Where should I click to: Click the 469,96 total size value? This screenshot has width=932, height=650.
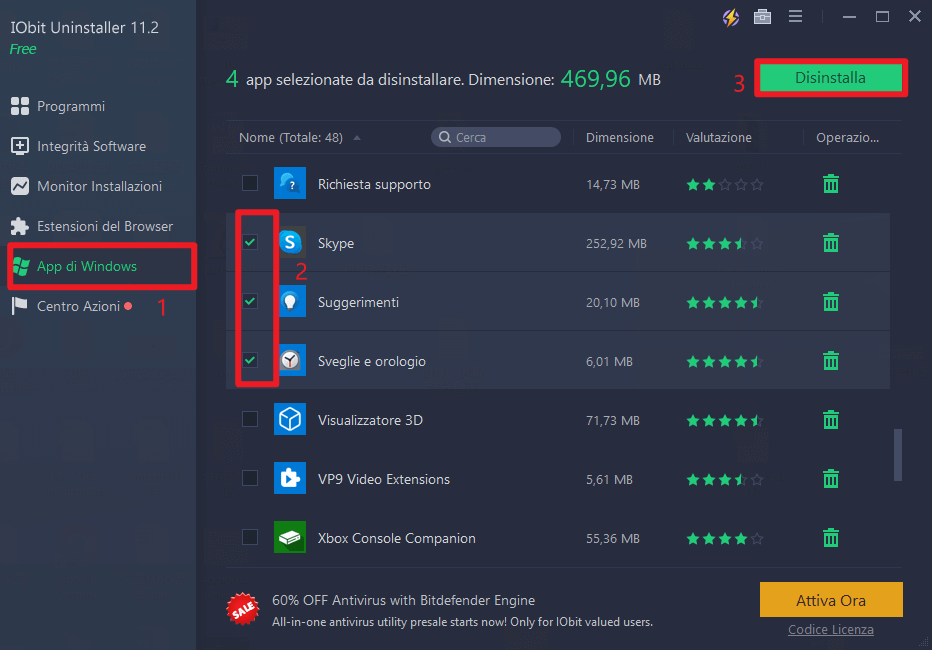point(595,78)
